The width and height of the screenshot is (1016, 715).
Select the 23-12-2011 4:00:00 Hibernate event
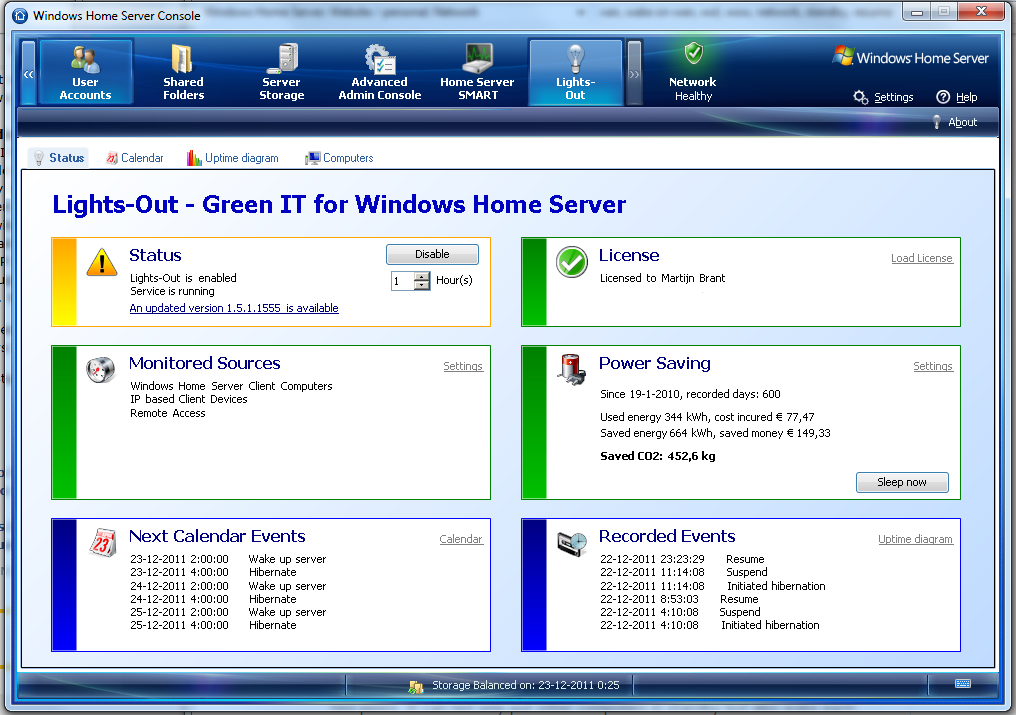(213, 572)
